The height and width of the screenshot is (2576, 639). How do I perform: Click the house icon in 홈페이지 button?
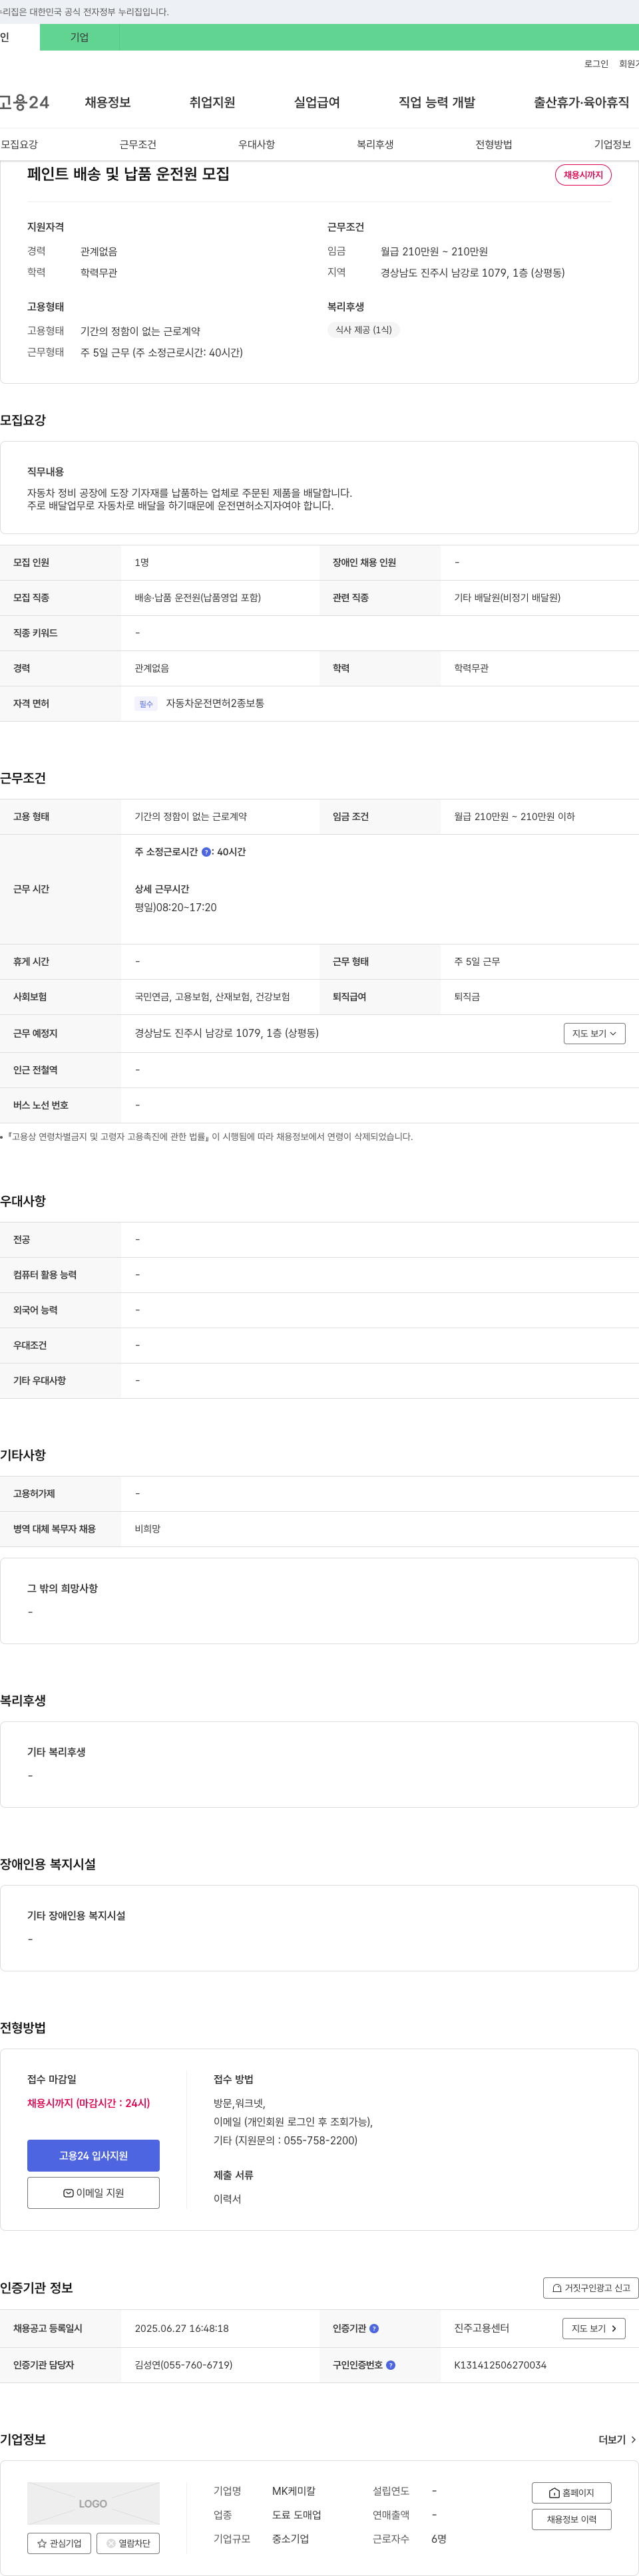554,2493
